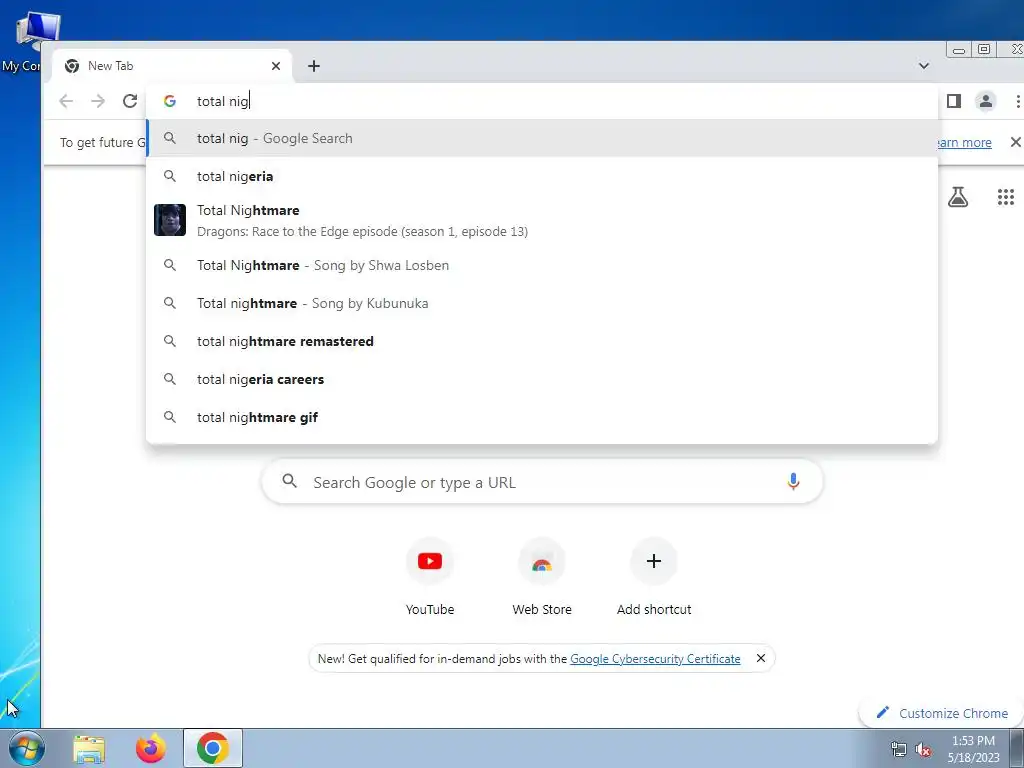Click the Customize Chrome button
This screenshot has height=768, width=1024.
coord(941,713)
